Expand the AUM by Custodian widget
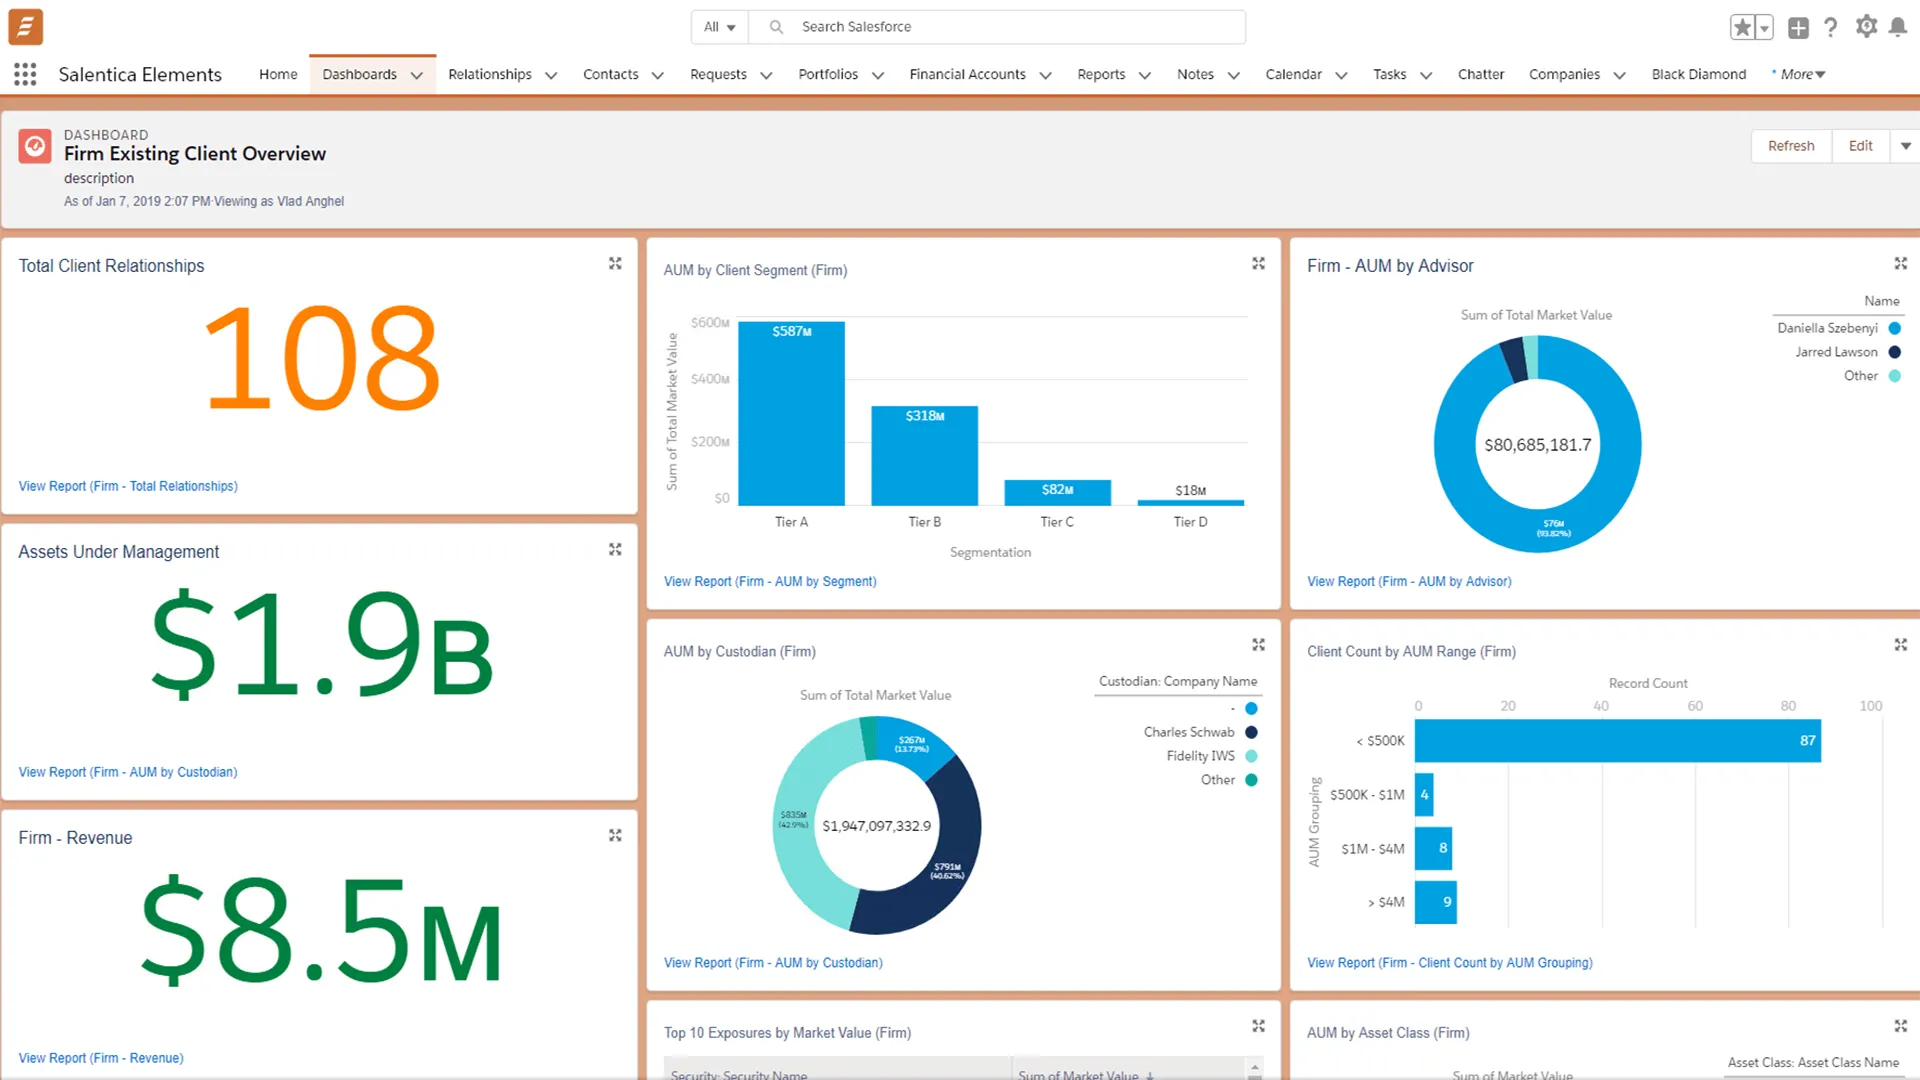1920x1080 pixels. 1258,645
